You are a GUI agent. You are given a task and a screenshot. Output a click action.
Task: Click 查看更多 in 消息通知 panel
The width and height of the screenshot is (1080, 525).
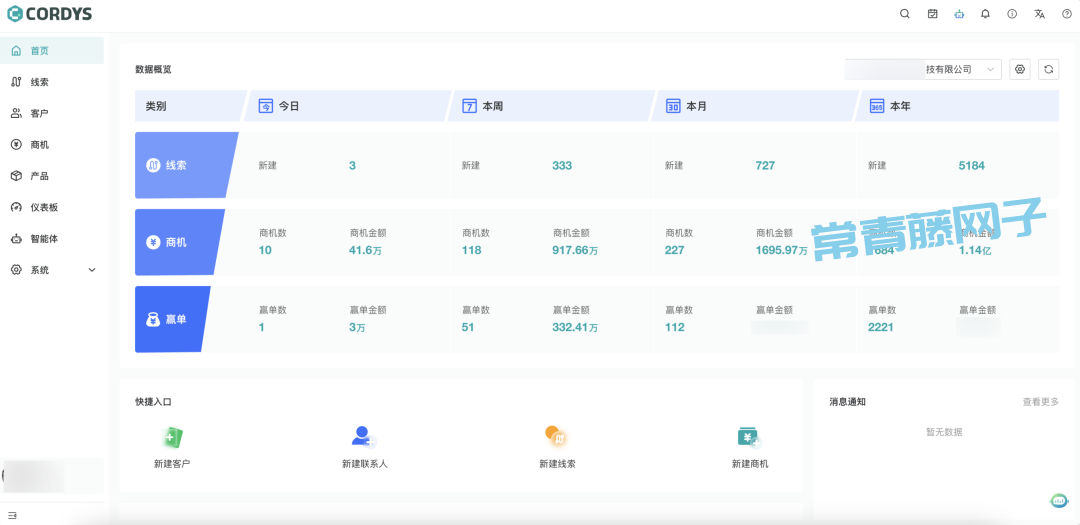click(1040, 402)
